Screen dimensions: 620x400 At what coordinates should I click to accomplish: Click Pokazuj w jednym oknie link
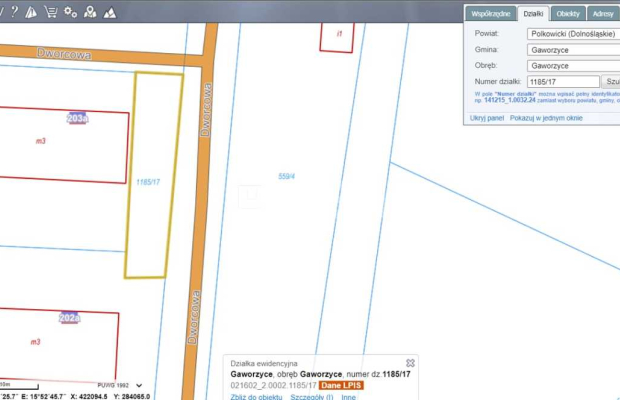pos(546,117)
